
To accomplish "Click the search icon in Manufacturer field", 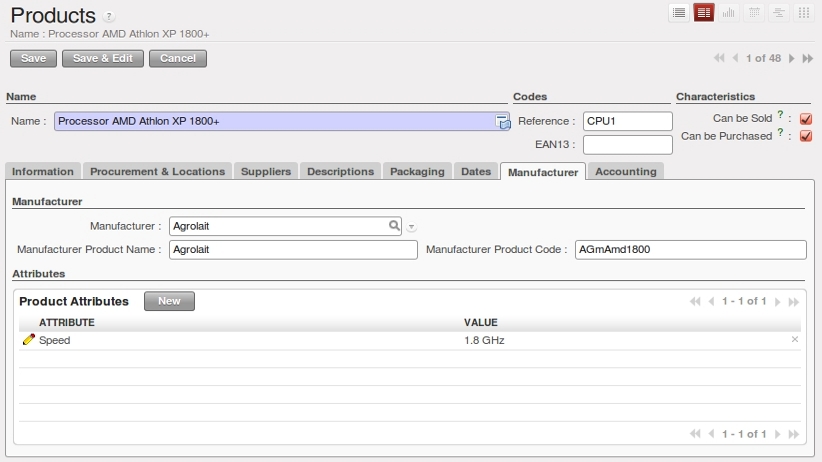I will [x=395, y=226].
